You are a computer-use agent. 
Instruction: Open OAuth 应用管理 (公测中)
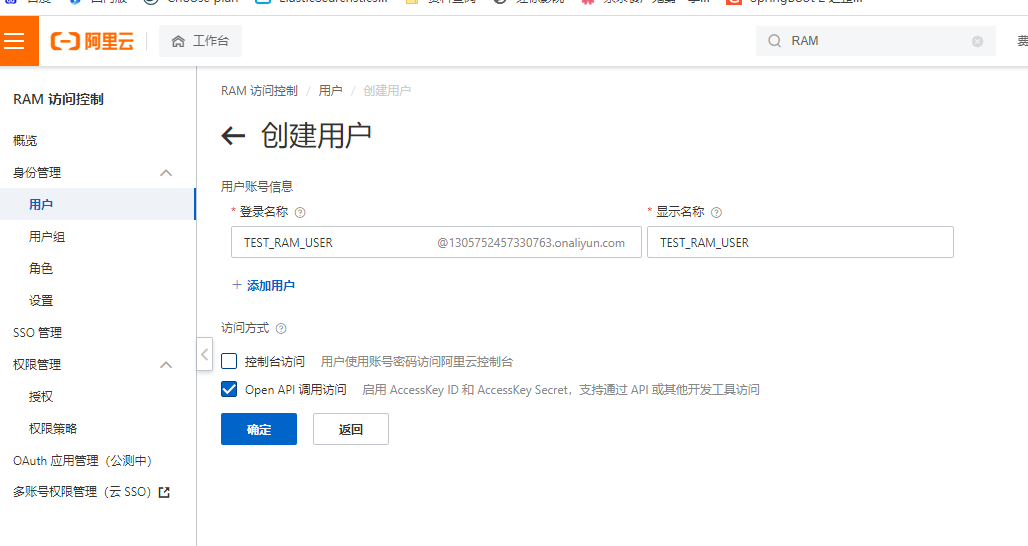(83, 461)
